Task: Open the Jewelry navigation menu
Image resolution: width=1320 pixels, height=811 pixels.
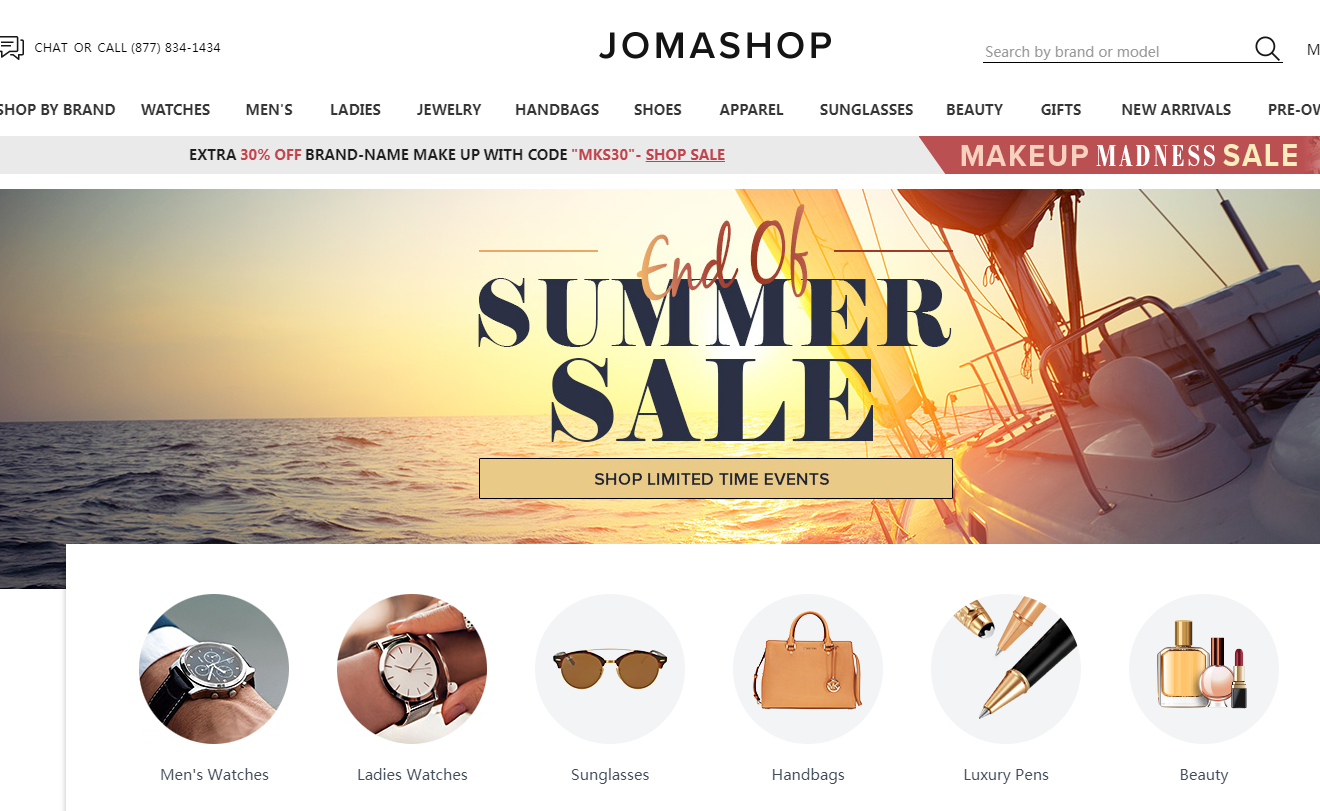Action: pyautogui.click(x=449, y=110)
